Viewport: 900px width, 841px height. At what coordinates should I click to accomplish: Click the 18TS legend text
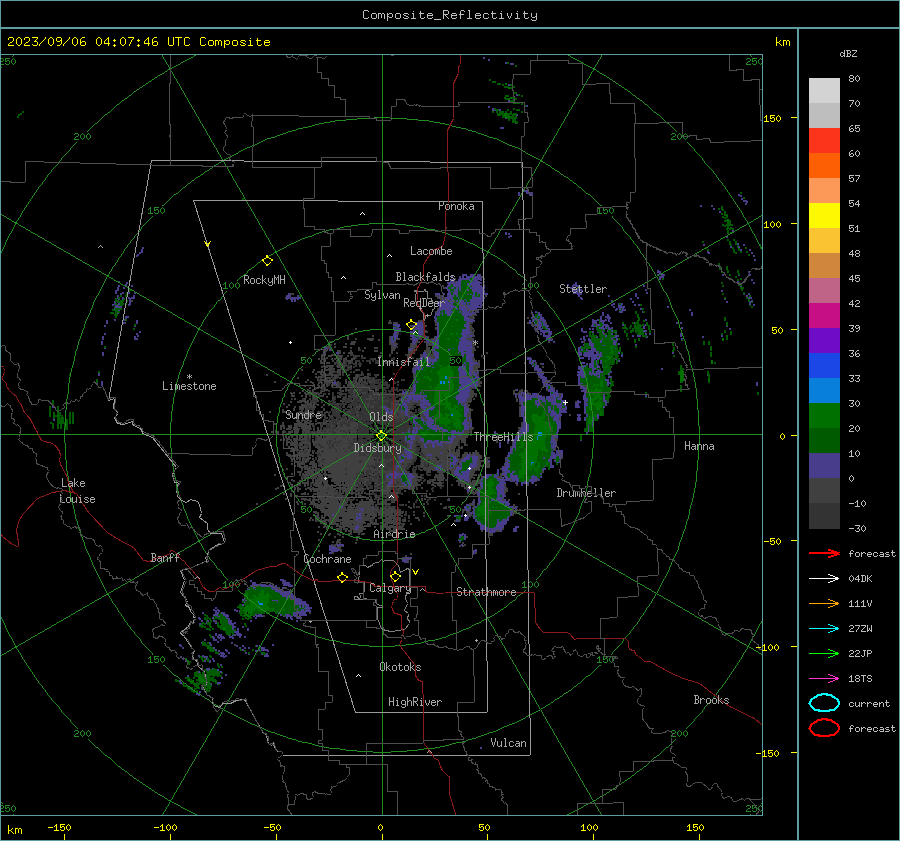pyautogui.click(x=860, y=679)
